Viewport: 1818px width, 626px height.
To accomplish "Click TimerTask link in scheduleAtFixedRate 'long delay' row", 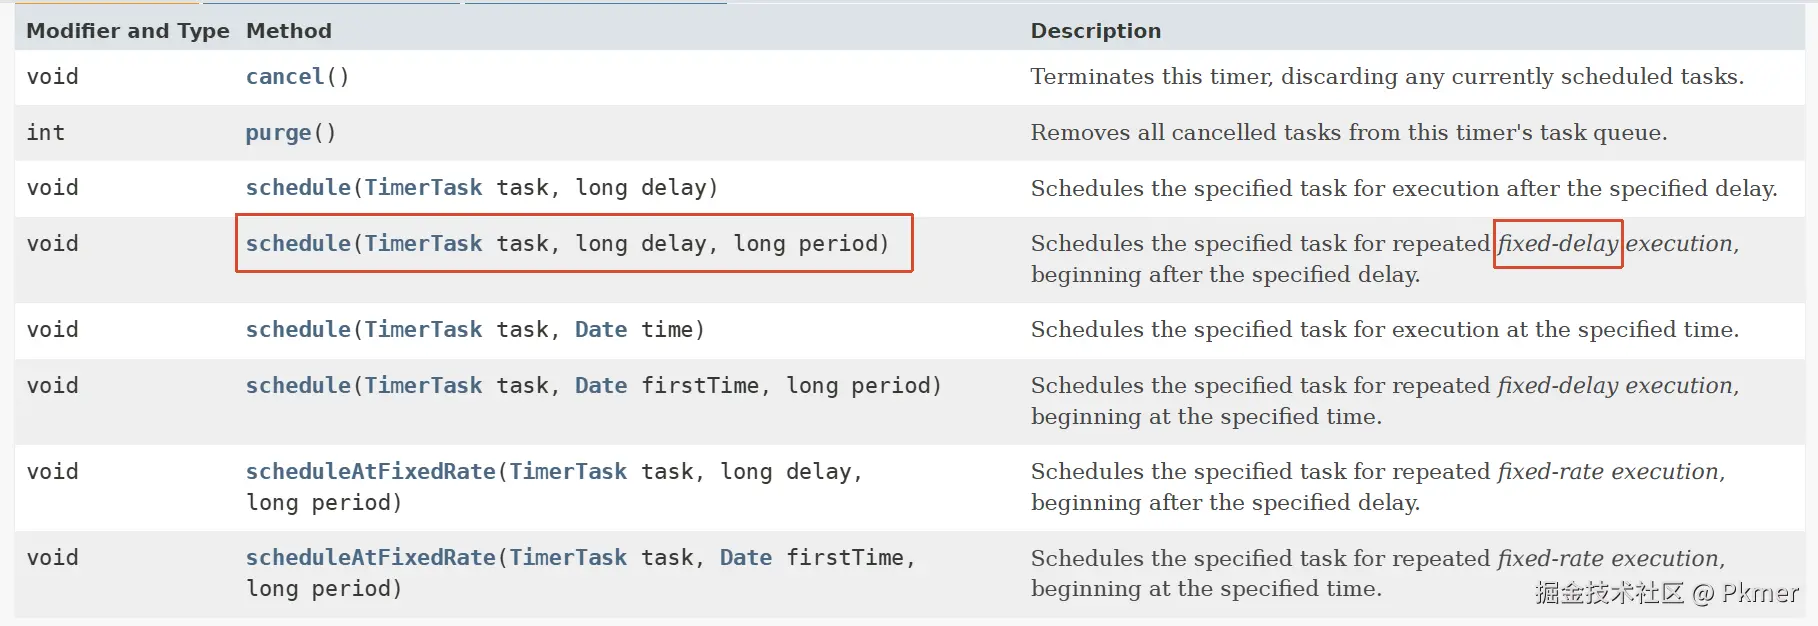I will 568,472.
